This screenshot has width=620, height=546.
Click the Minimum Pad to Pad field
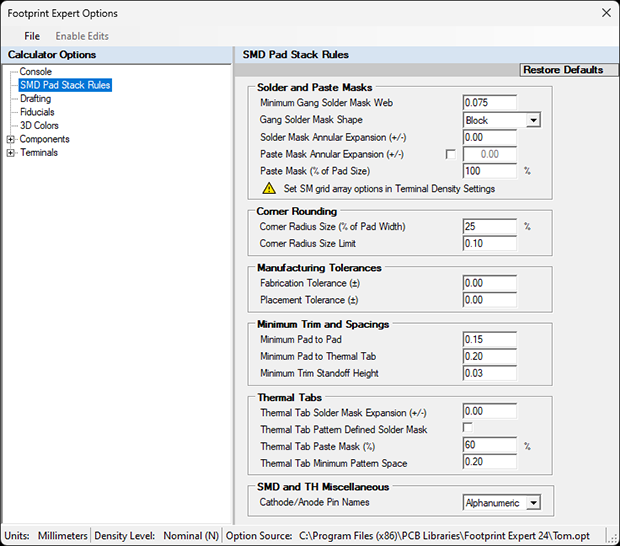(x=489, y=340)
